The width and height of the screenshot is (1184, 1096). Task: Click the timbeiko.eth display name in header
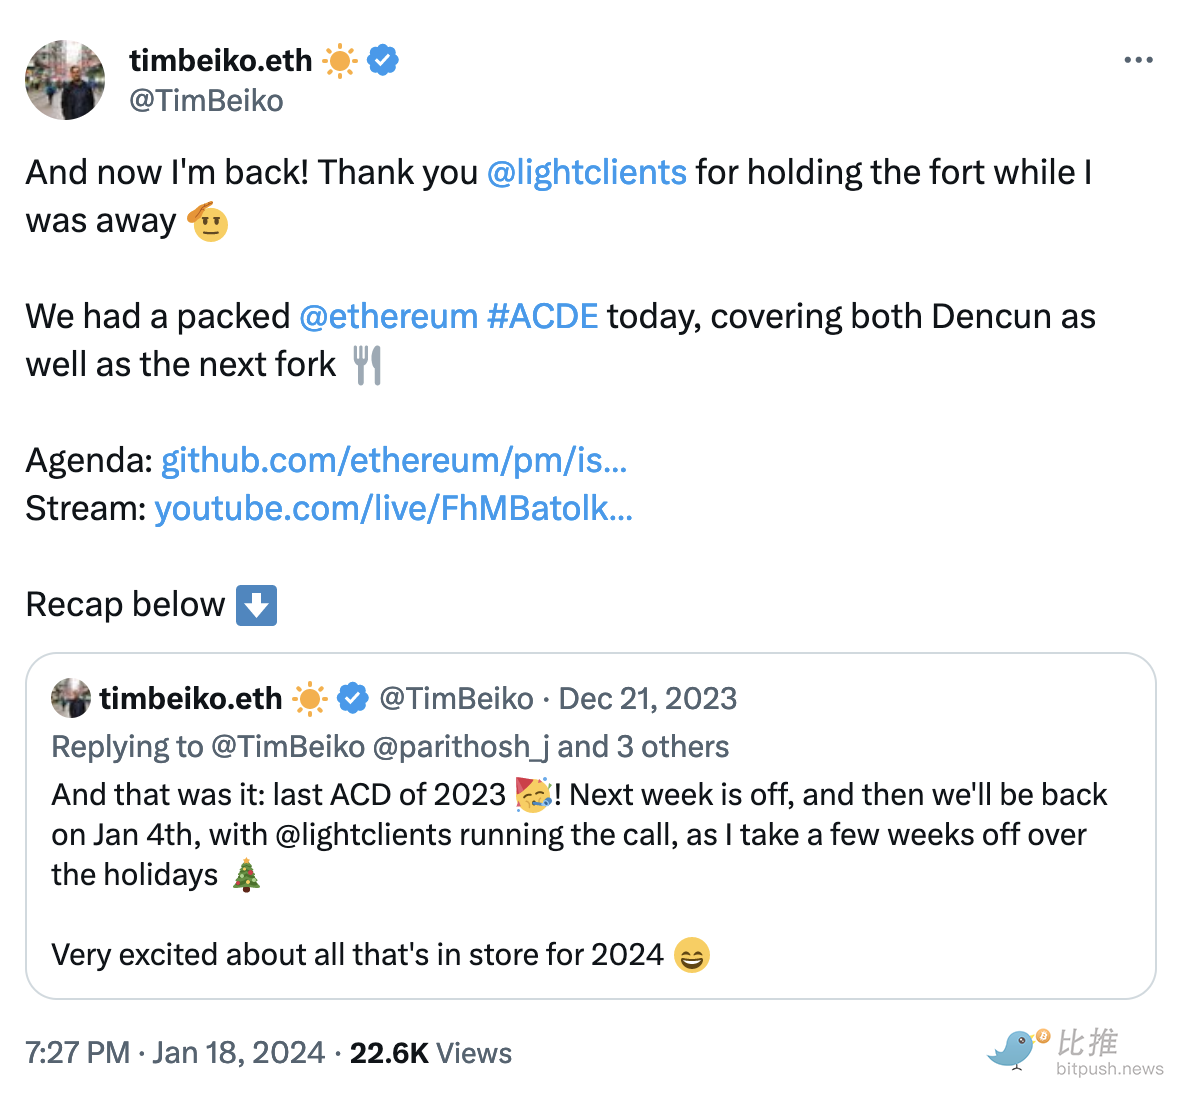(221, 61)
